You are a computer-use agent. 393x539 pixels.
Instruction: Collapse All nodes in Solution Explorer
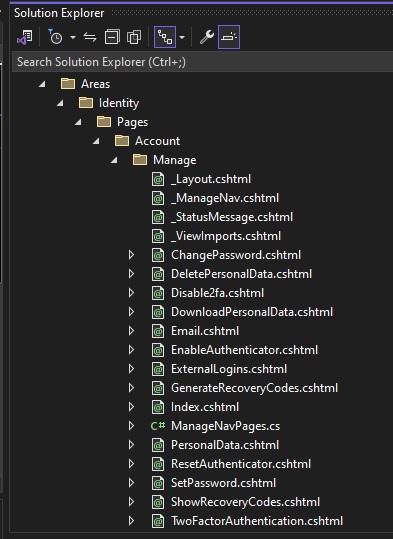point(112,37)
